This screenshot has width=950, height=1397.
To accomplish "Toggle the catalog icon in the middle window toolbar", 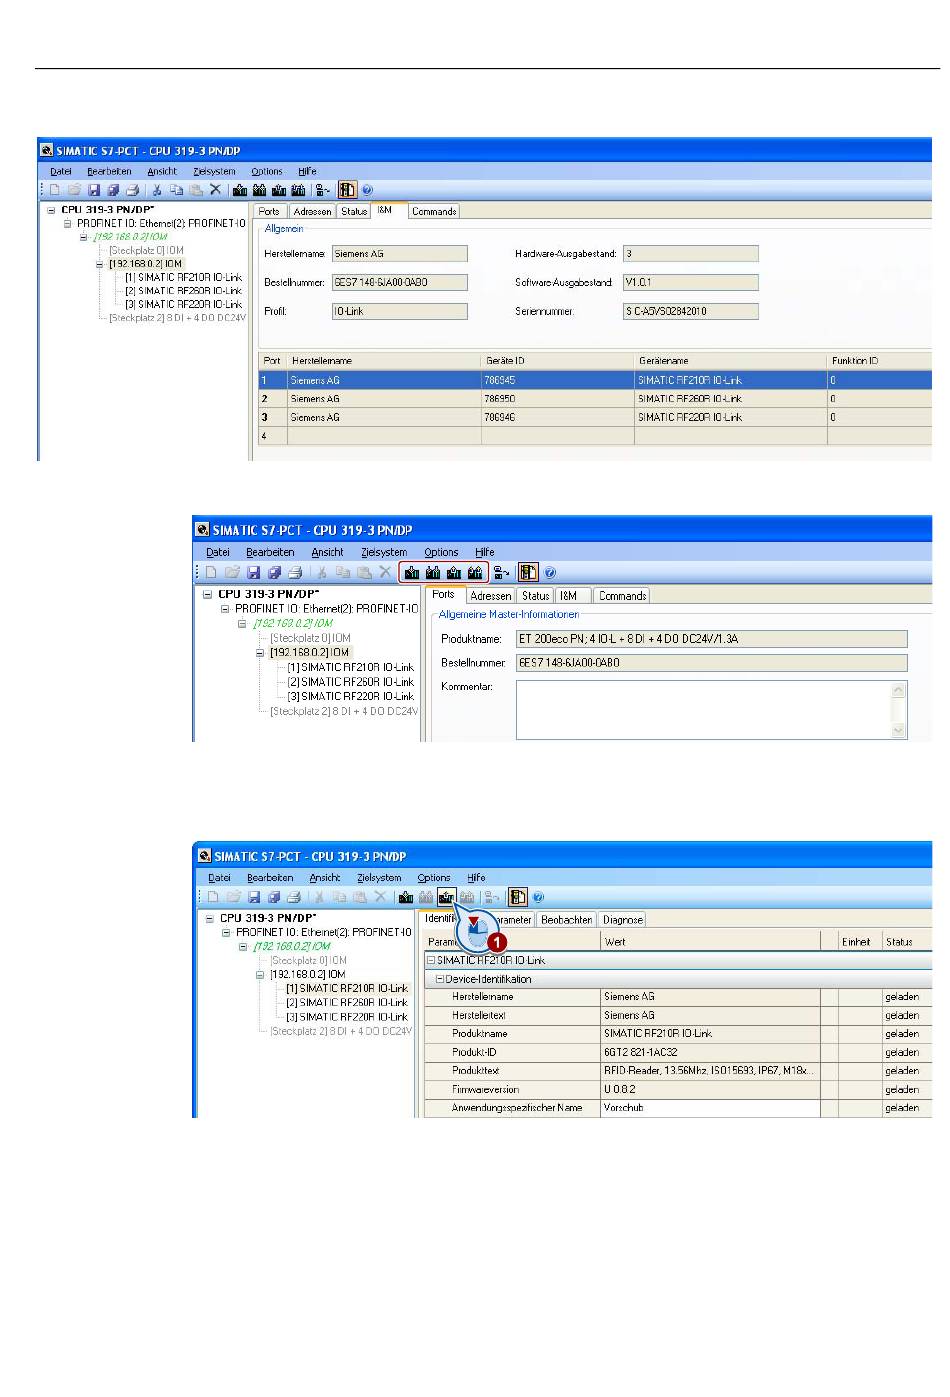I will click(x=528, y=573).
